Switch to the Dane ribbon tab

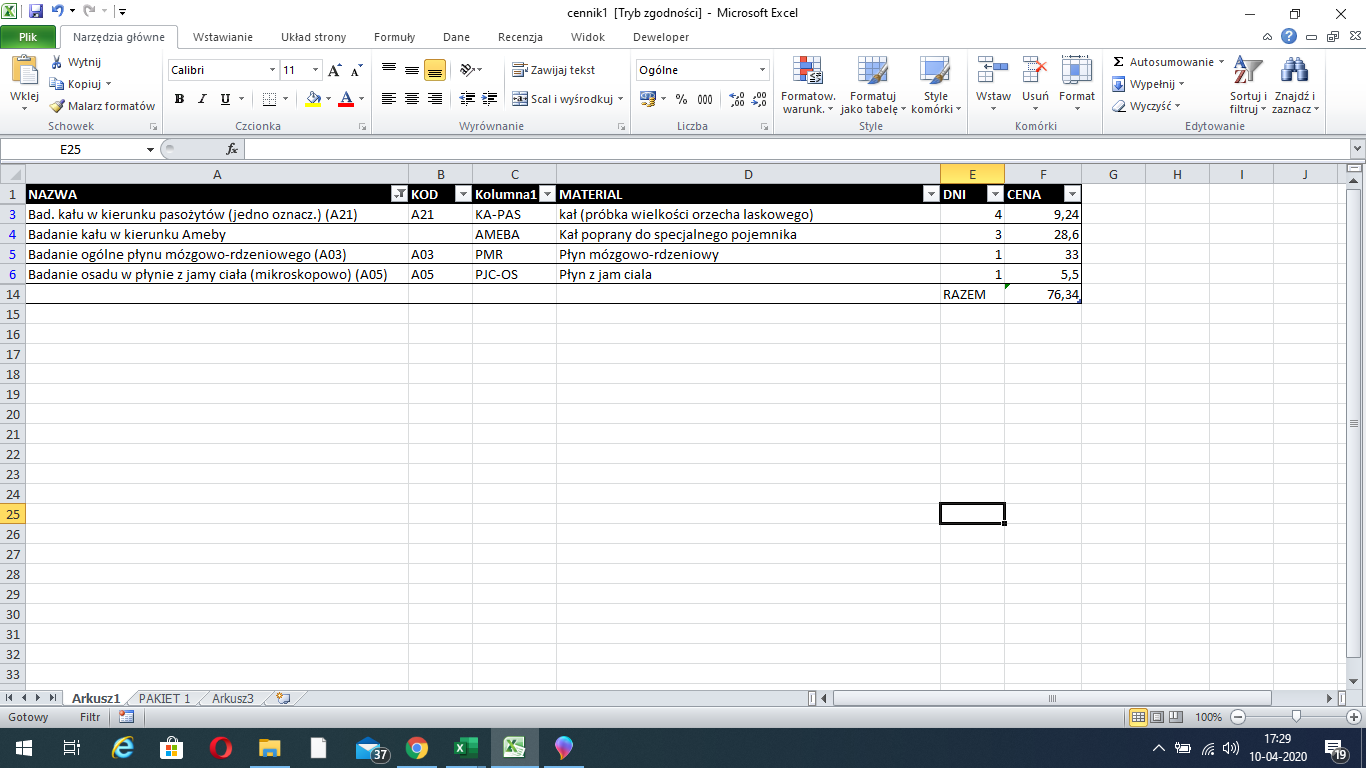click(x=456, y=37)
